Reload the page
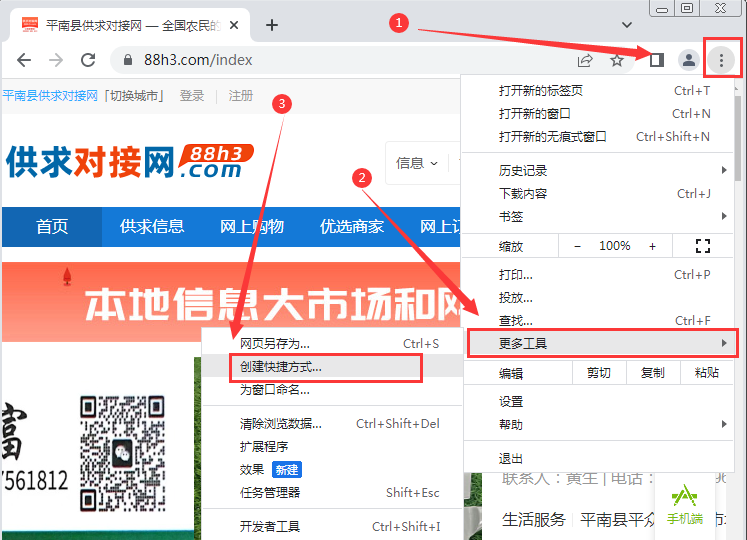 (x=88, y=60)
